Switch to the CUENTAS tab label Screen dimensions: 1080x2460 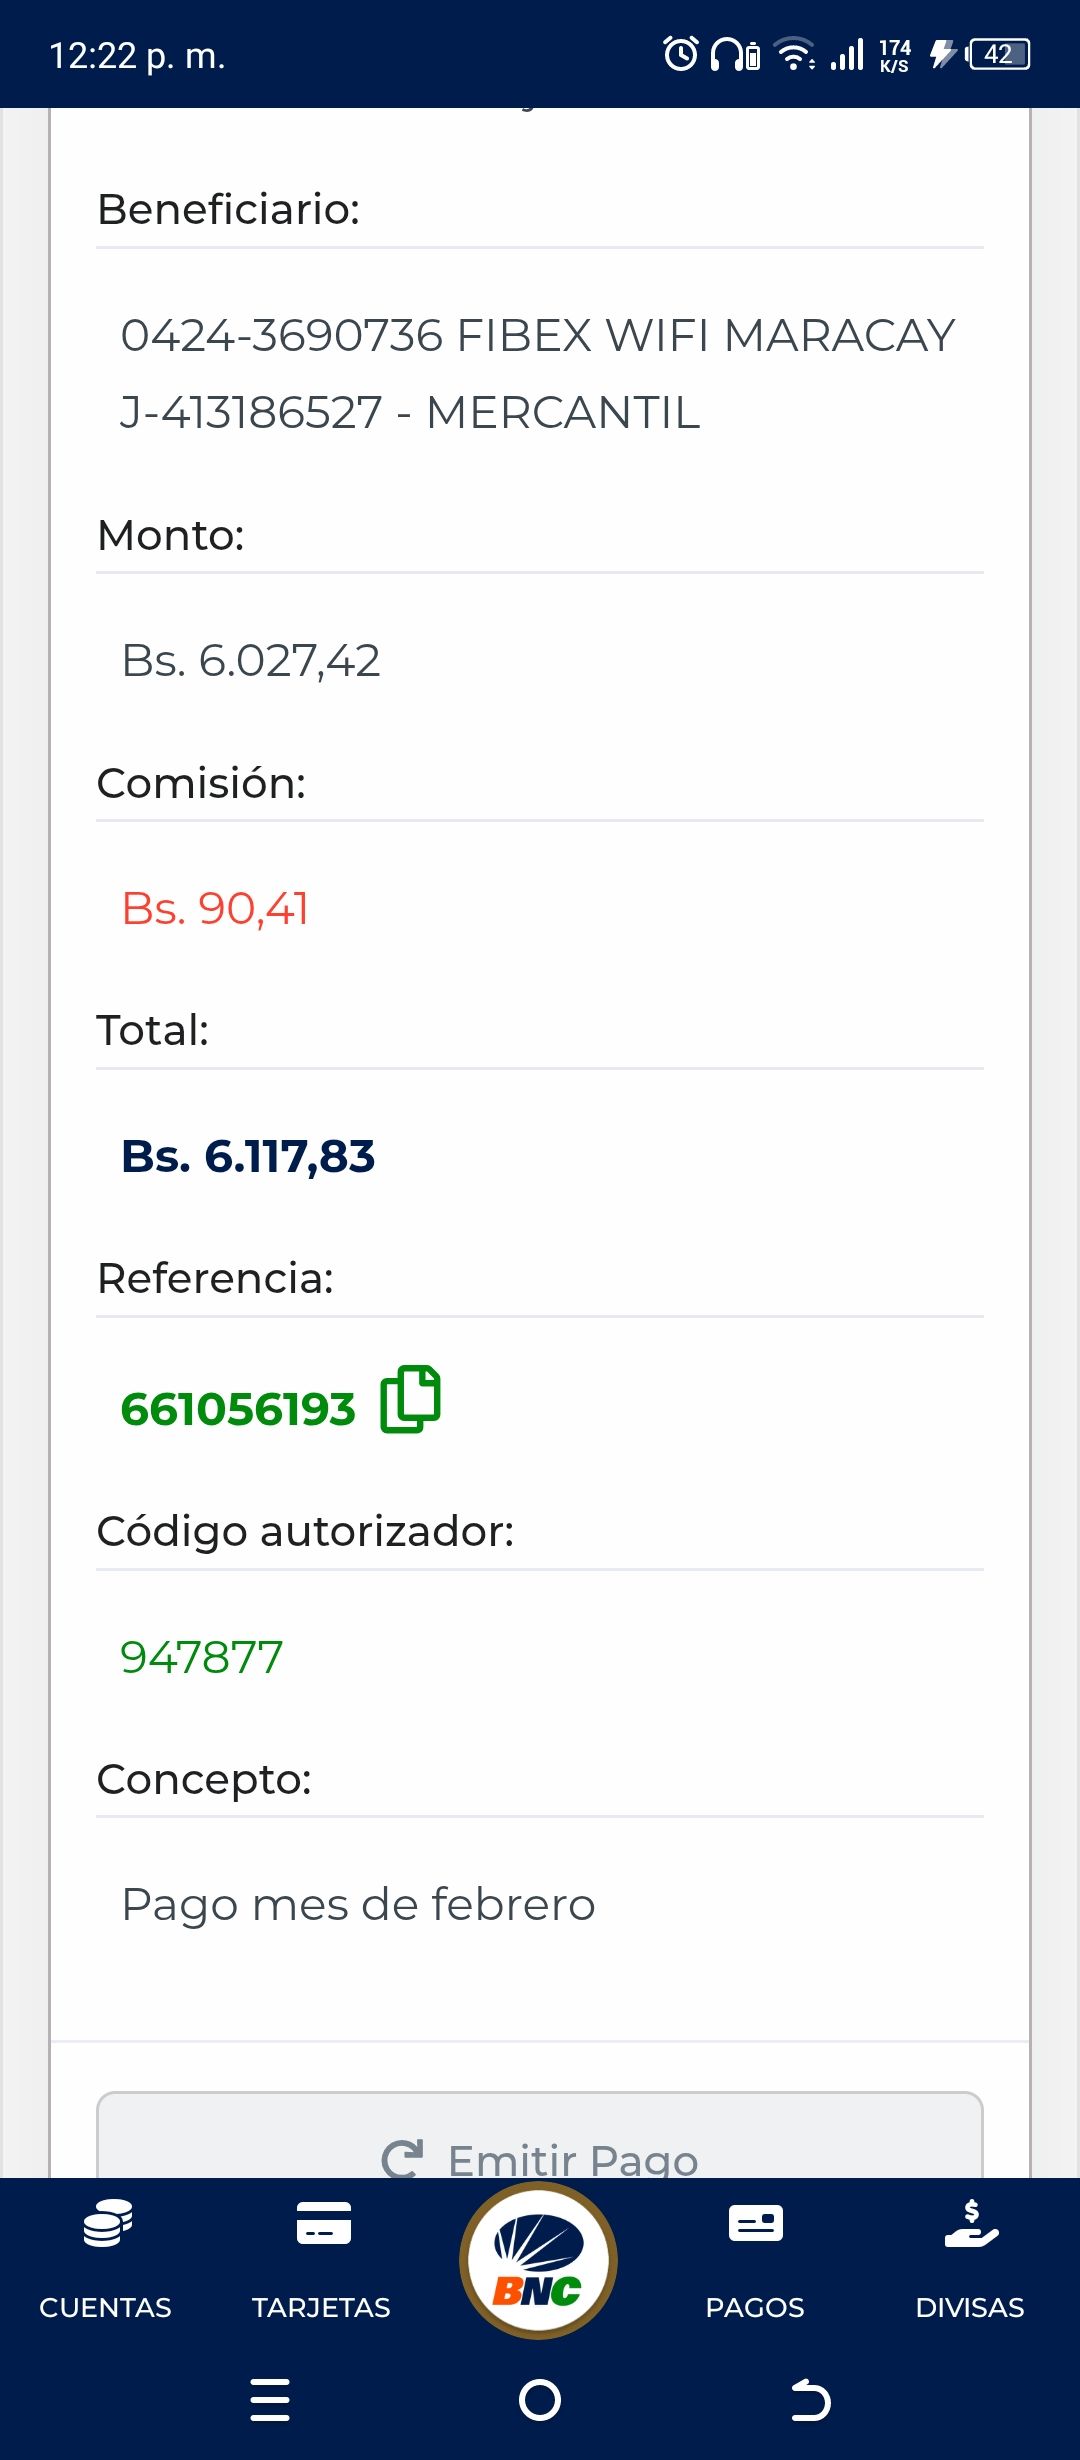[x=105, y=2307]
